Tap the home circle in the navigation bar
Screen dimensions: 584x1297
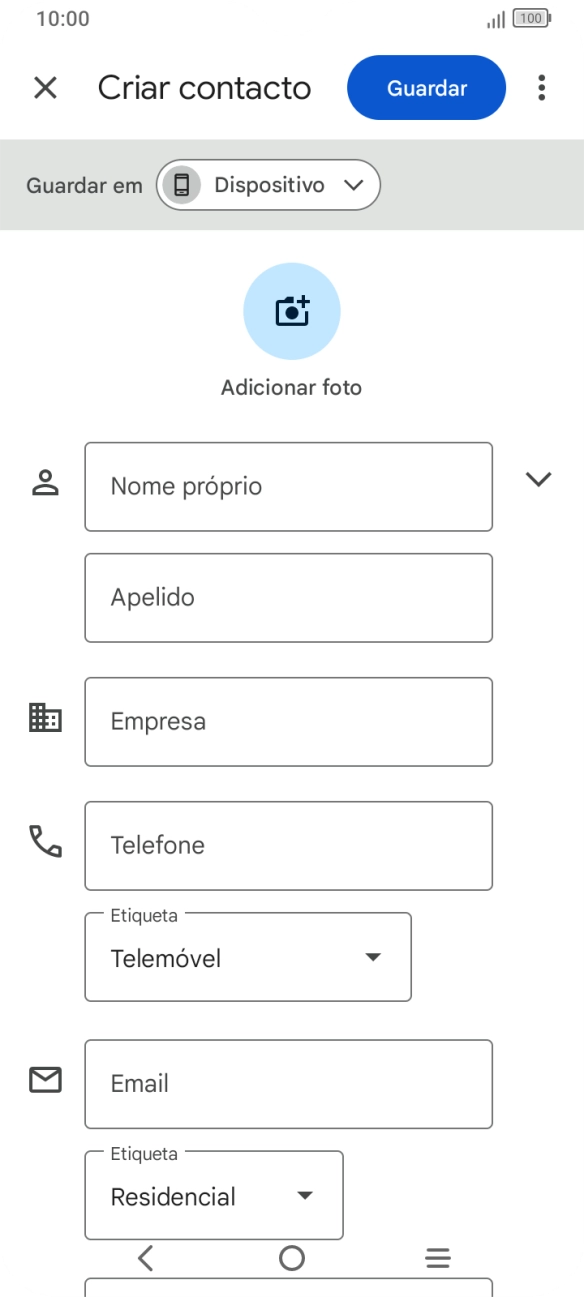[291, 1257]
